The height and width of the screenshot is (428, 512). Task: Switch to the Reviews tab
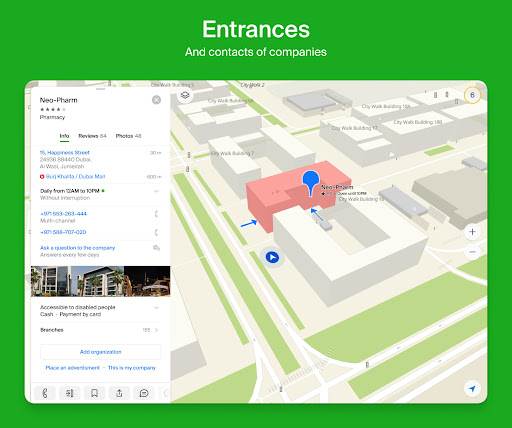click(x=92, y=136)
